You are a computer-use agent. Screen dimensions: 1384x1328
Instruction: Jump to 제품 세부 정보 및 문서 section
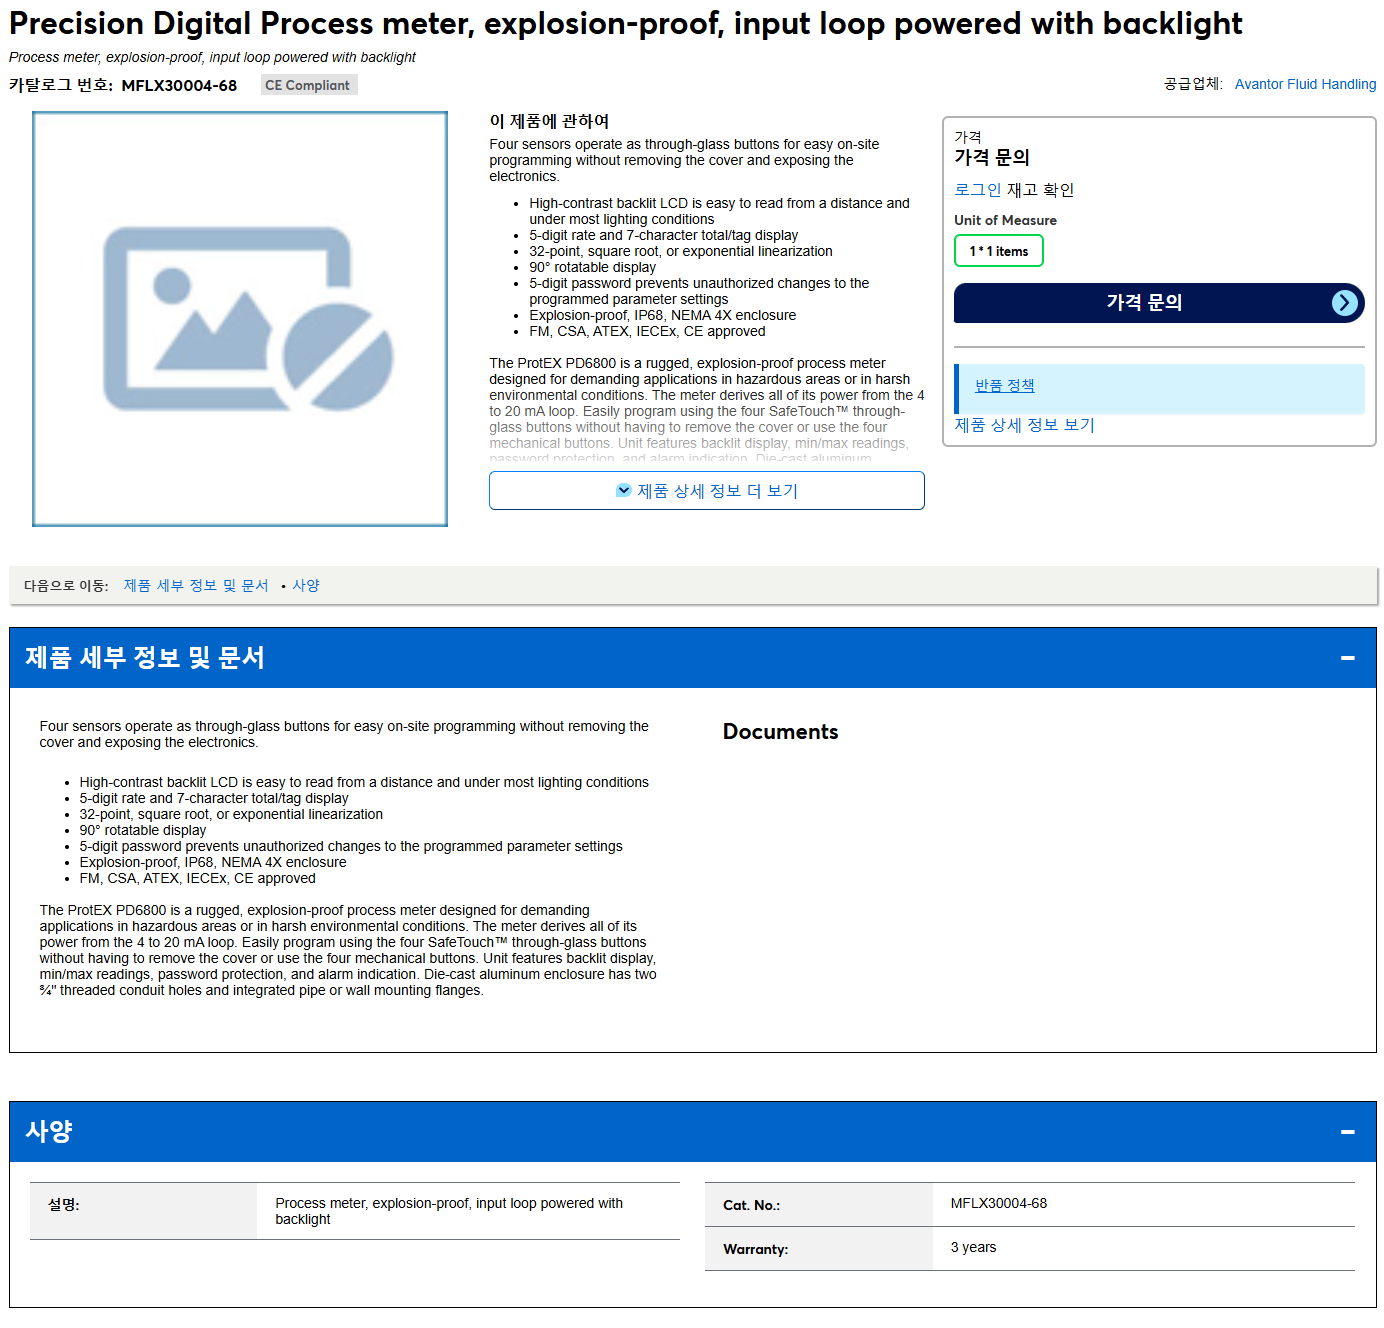pos(196,586)
